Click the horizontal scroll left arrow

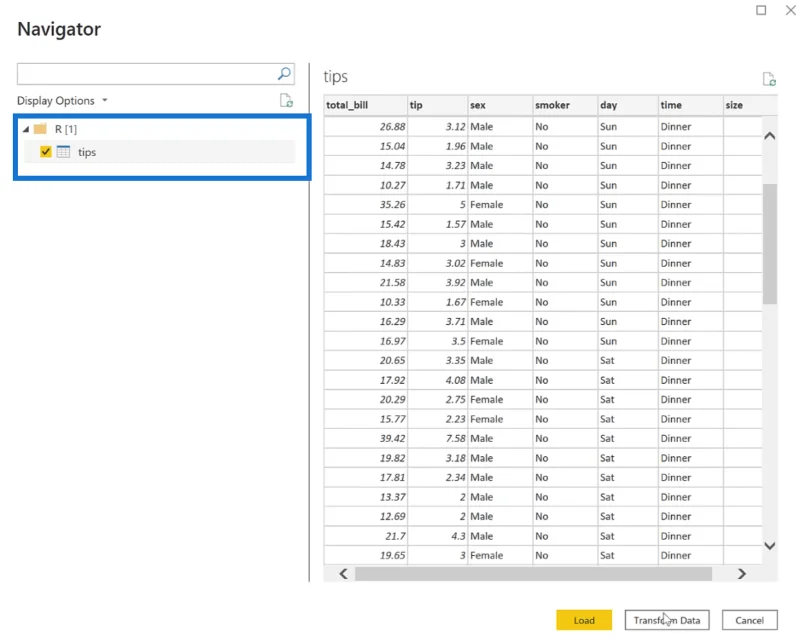click(343, 574)
